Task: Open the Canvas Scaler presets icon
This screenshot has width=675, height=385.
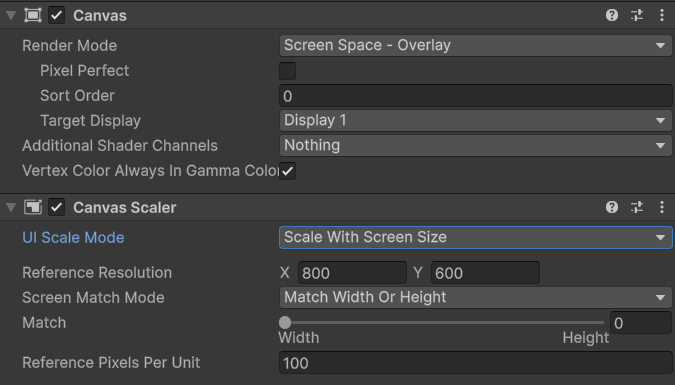Action: [x=637, y=208]
